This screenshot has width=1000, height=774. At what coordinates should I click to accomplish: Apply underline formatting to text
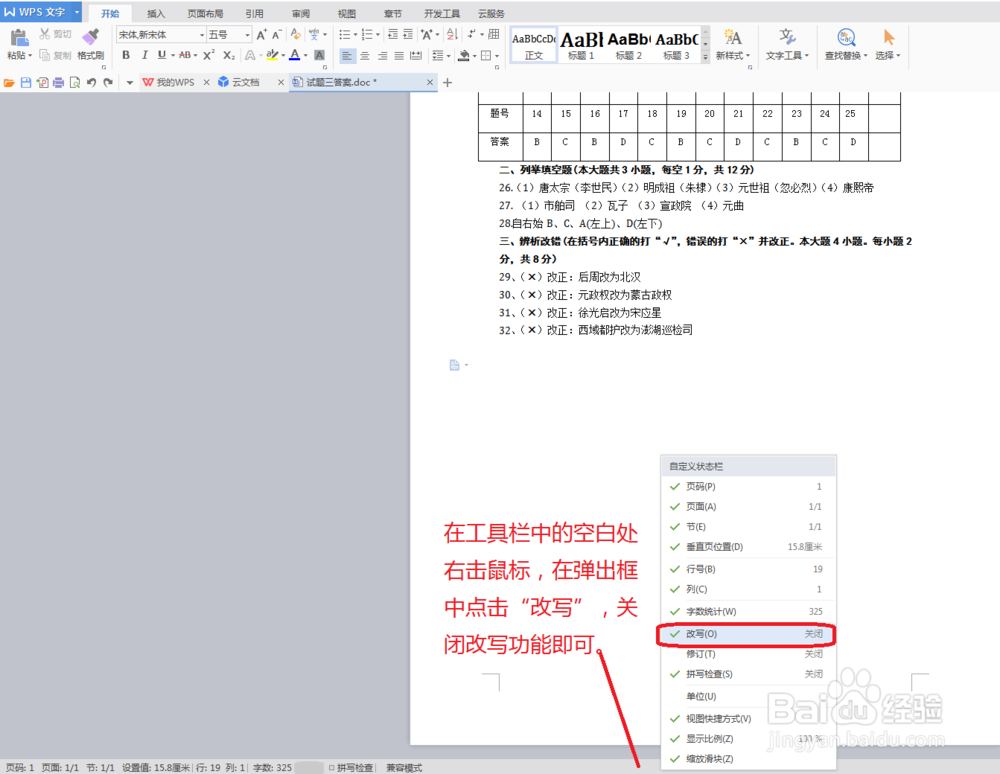(160, 55)
